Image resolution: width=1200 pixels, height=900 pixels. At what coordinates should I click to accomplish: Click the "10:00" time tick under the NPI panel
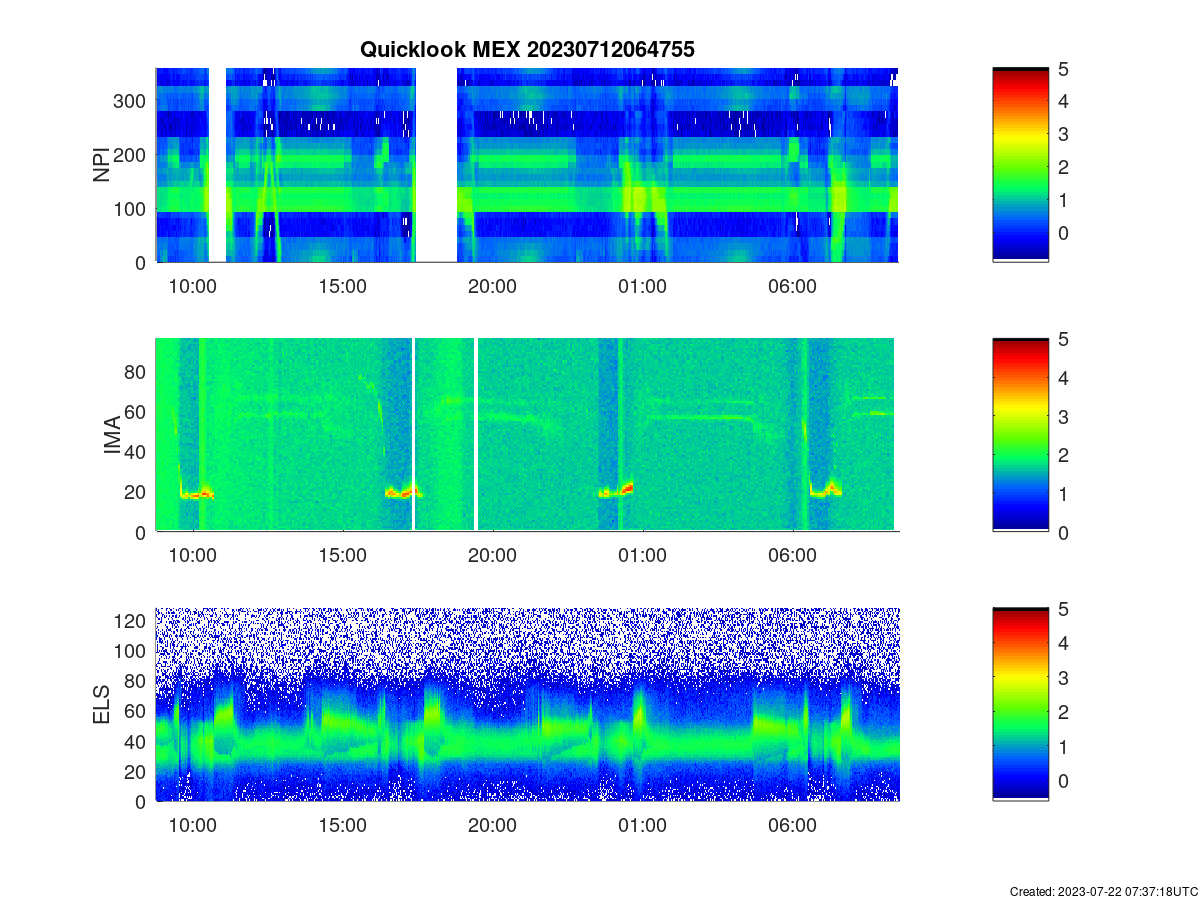193,287
